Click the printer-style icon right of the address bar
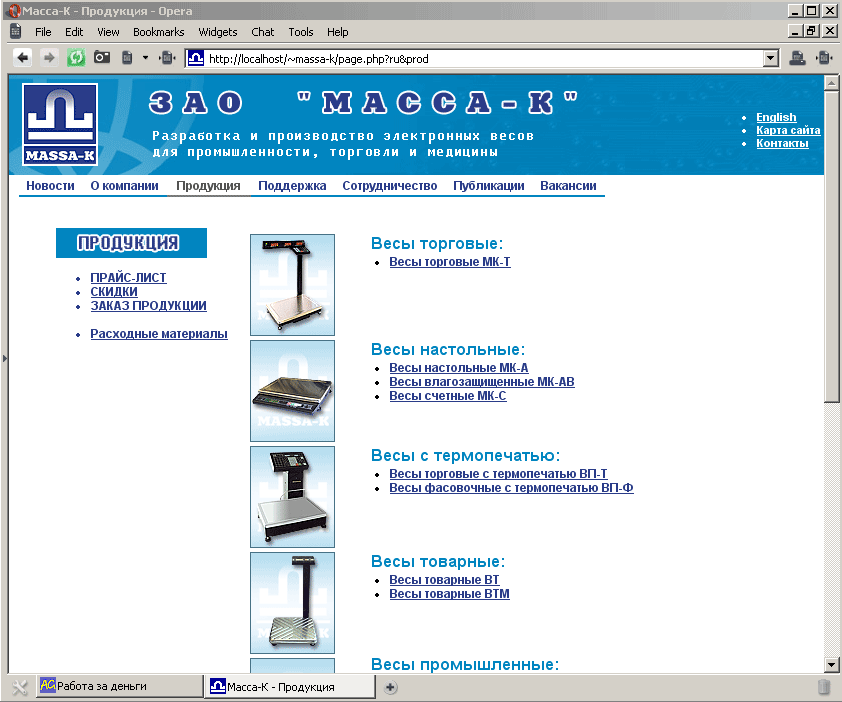842x702 pixels. tap(797, 57)
